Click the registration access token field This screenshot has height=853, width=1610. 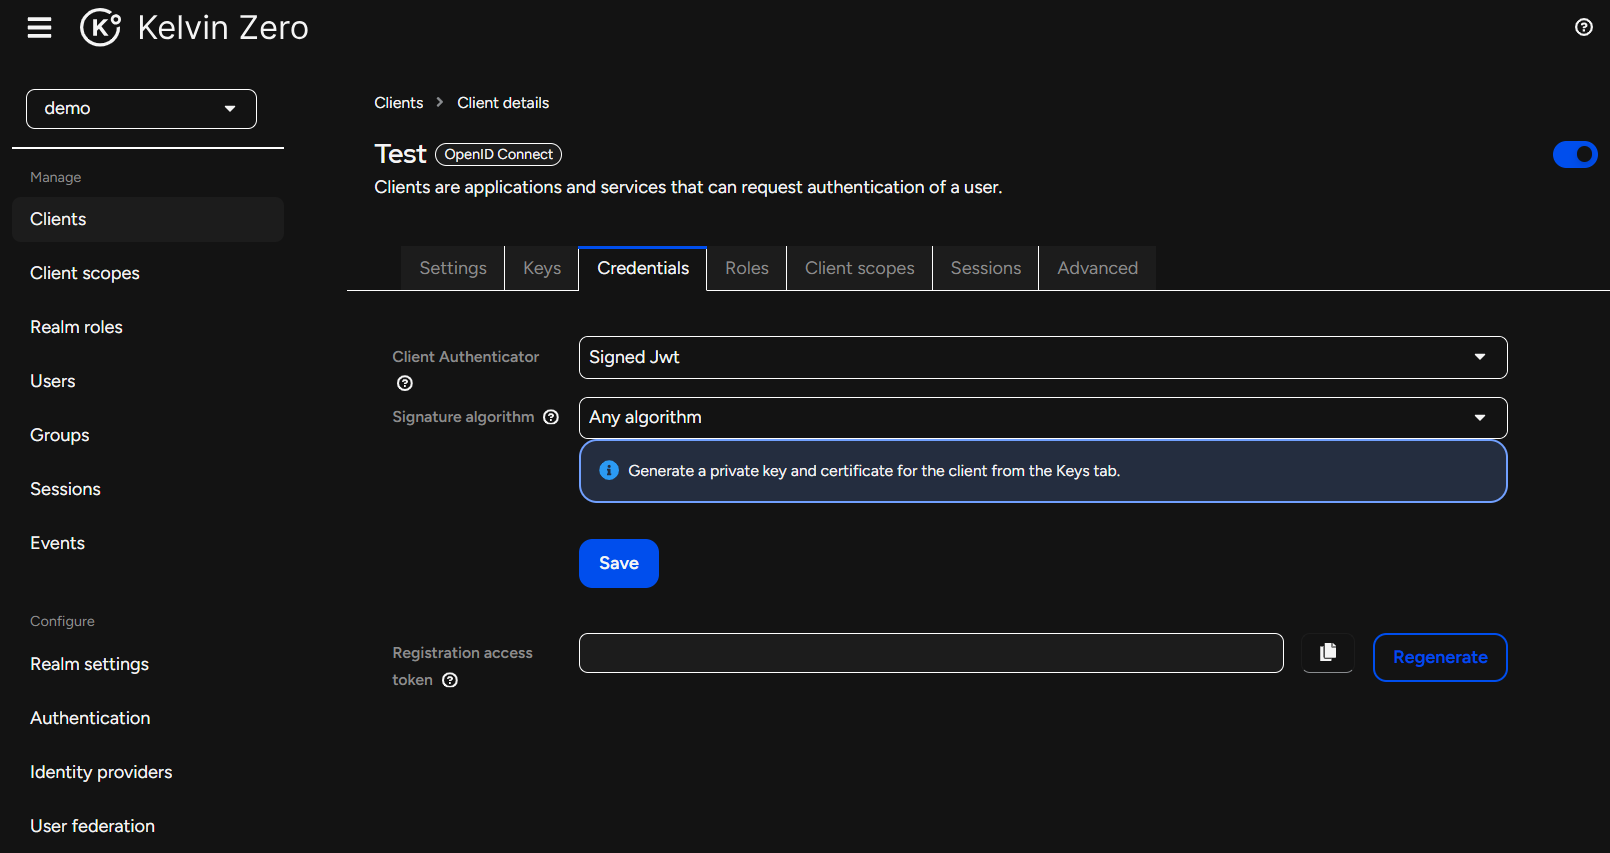(930, 653)
